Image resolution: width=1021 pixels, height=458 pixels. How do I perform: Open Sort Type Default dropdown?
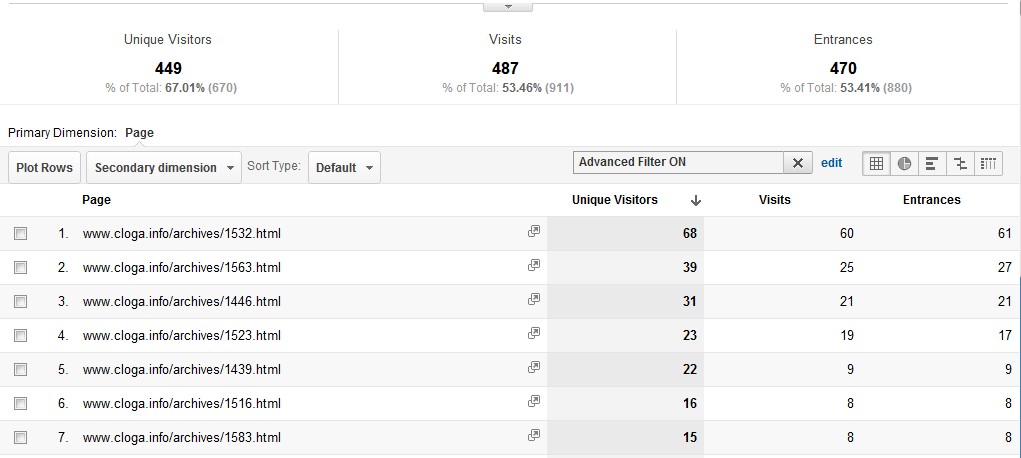(344, 167)
